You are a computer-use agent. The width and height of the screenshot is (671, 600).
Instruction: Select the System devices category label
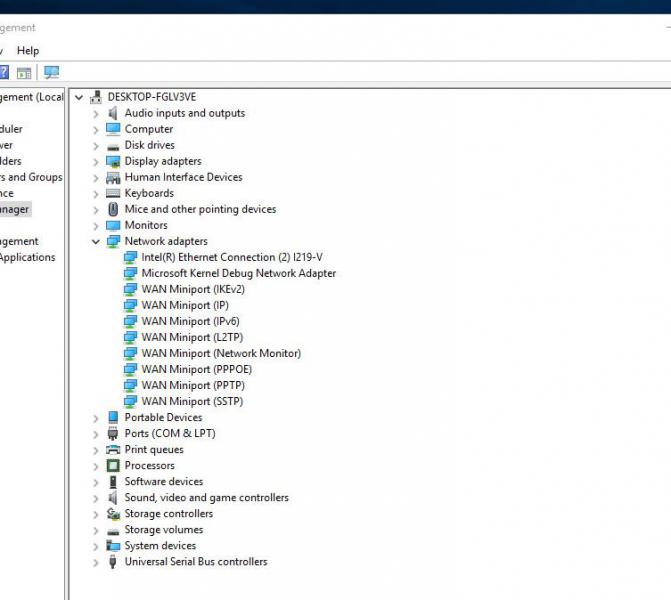click(160, 546)
